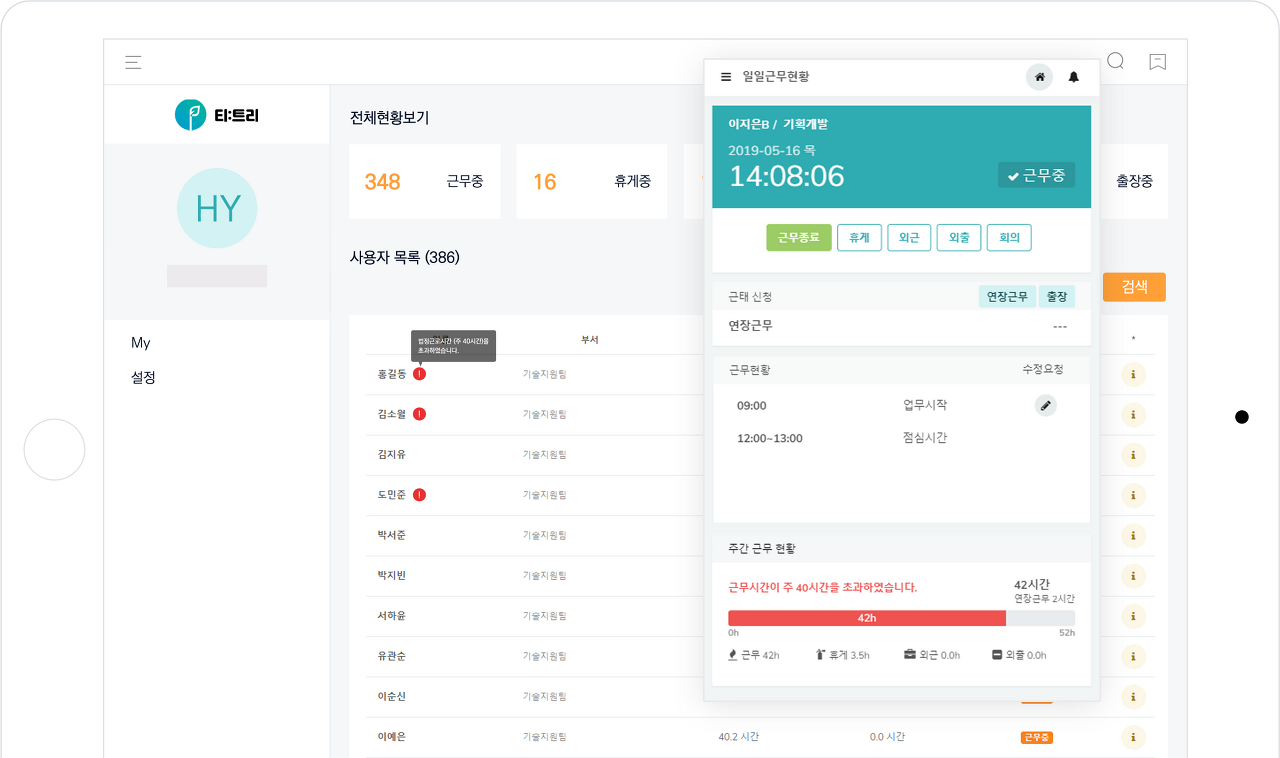Click the 수정요청 label in 근무현황
Screen dimensions: 1280x758
point(1042,370)
